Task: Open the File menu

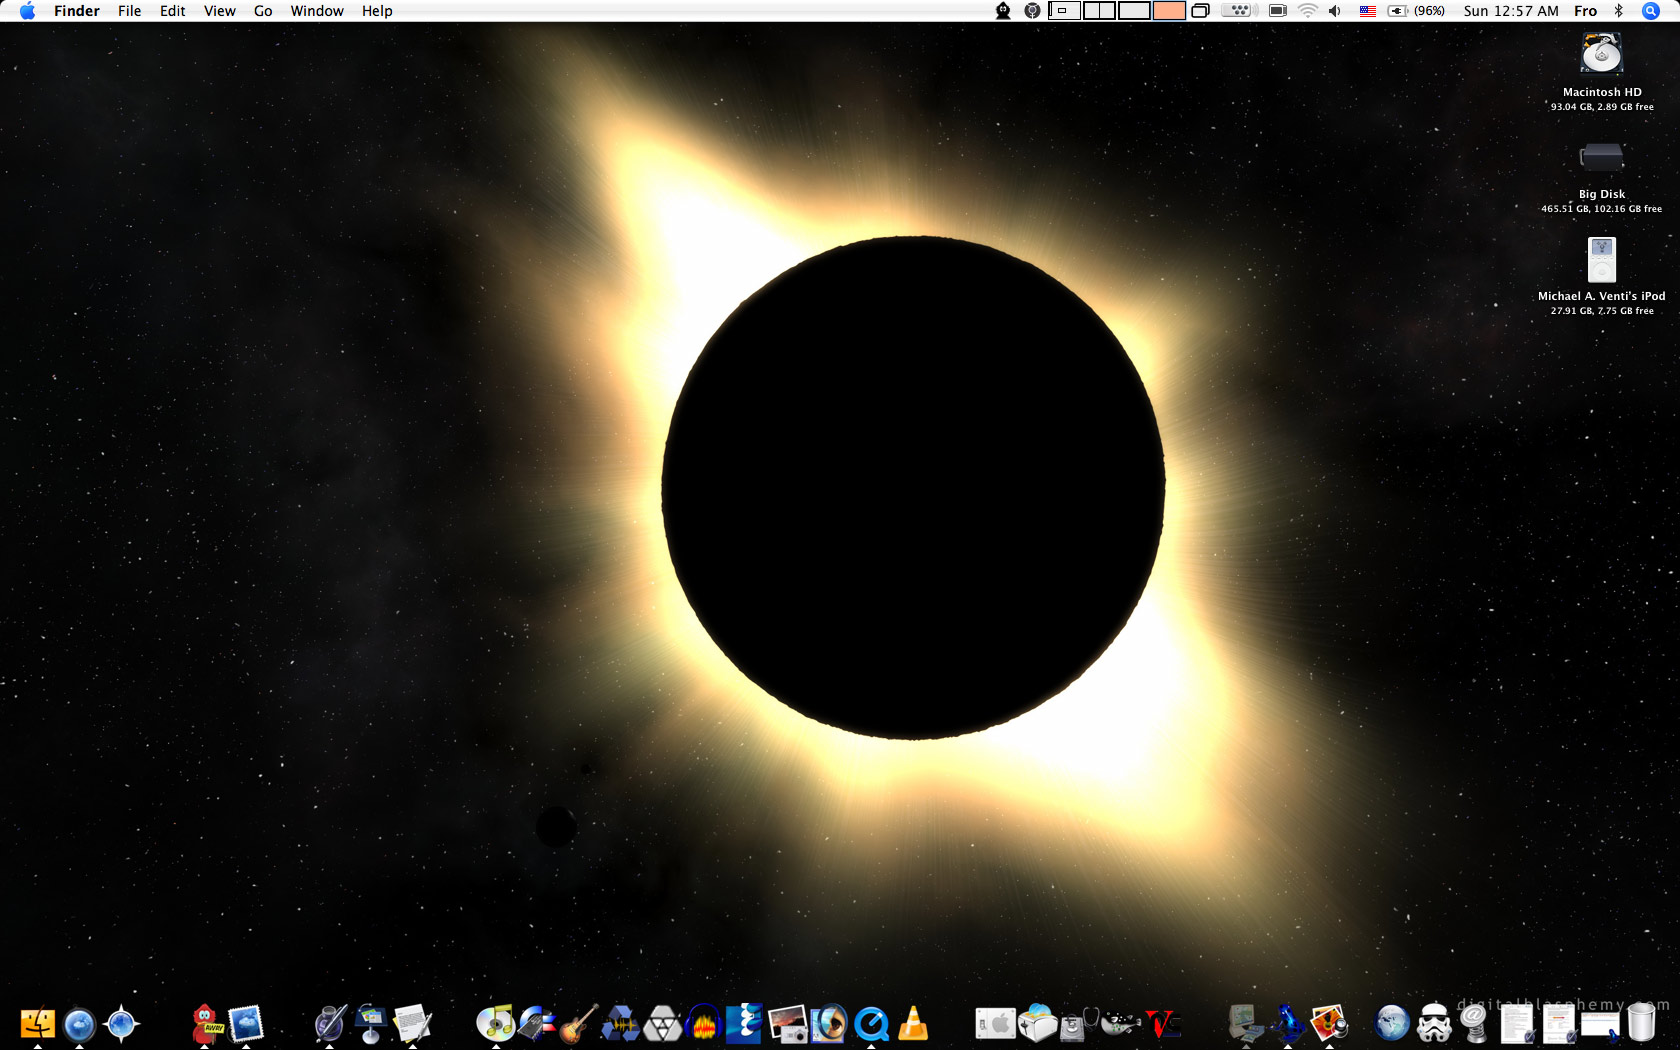Action: coord(129,11)
